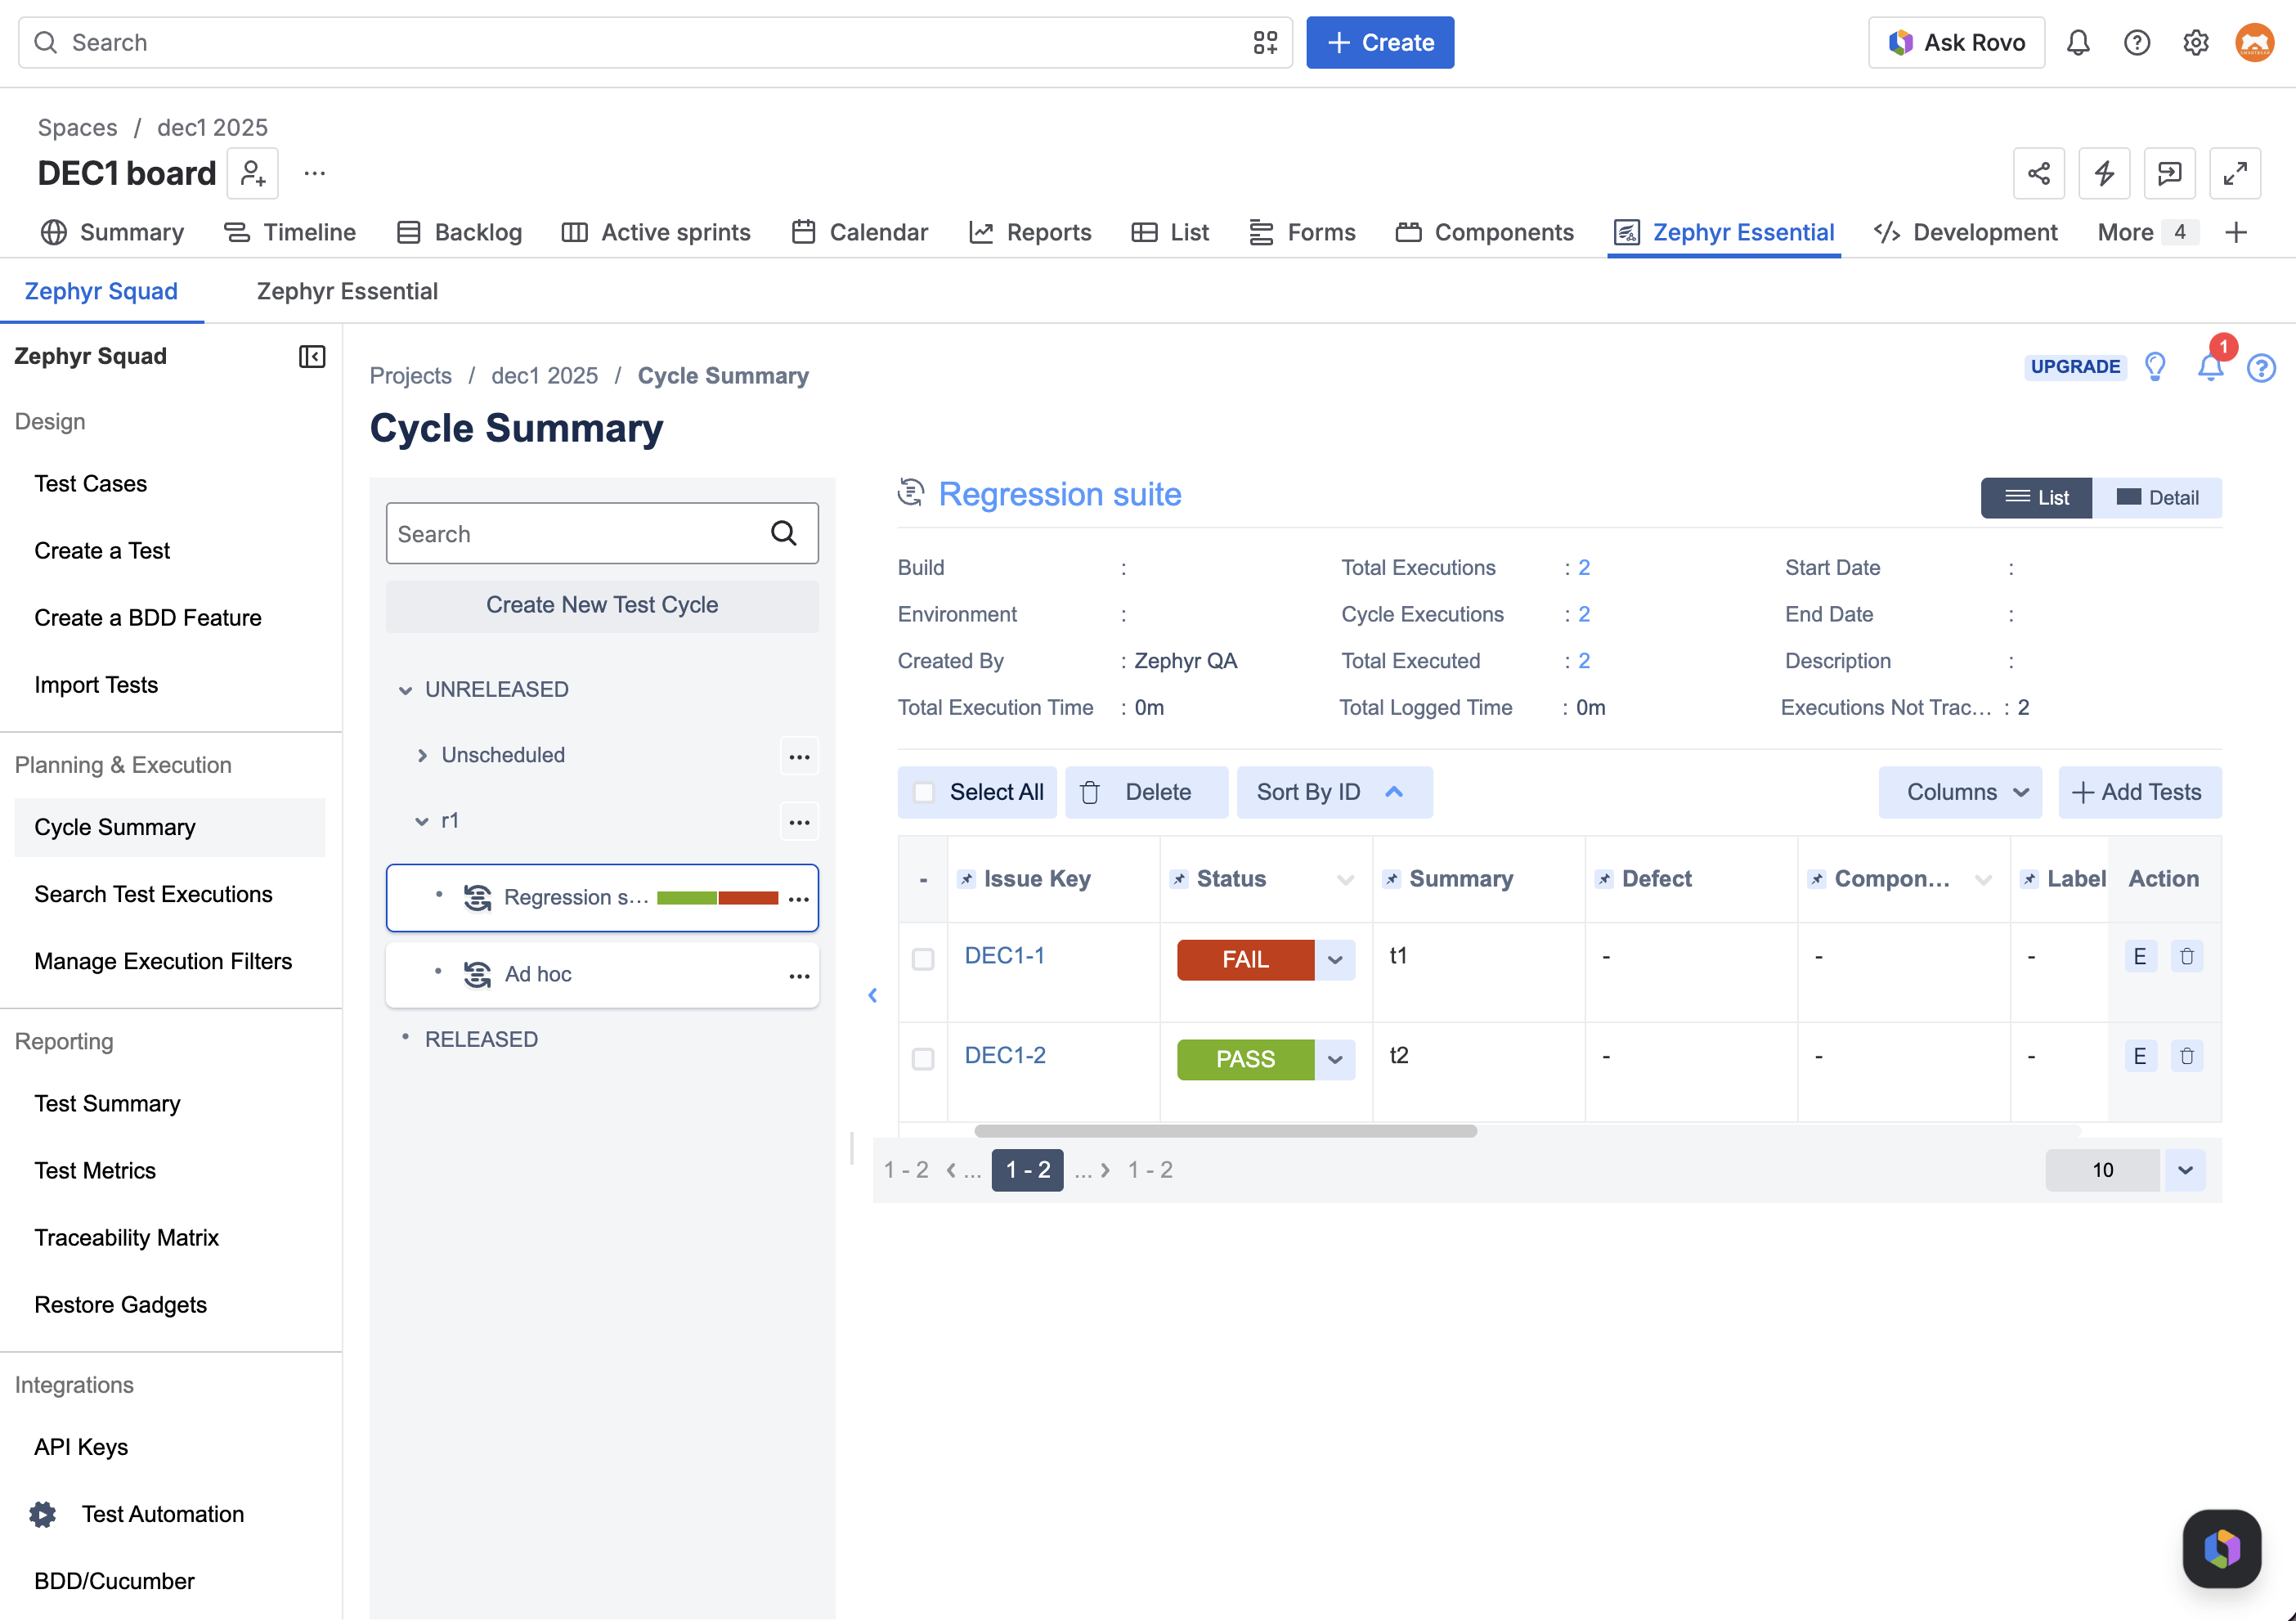Open Zephyr notifications bell with red badge
Viewport: 2296px width, 1621px height.
tap(2210, 367)
